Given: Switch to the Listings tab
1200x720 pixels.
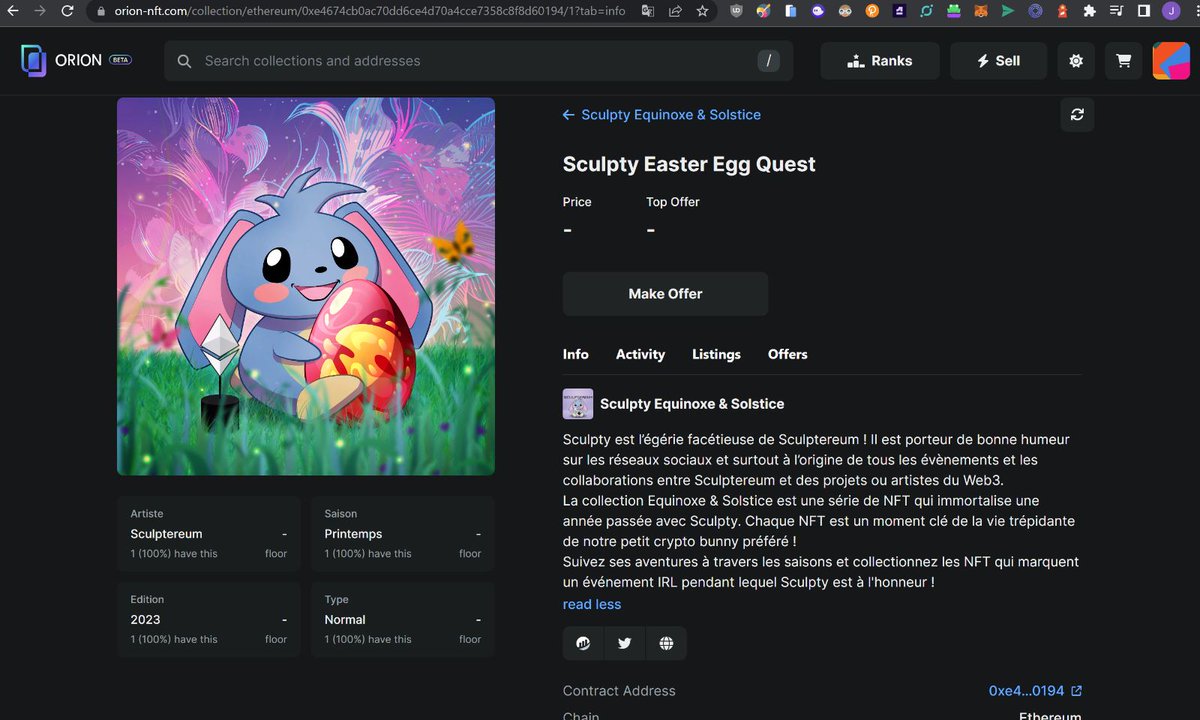Looking at the screenshot, I should coord(716,354).
